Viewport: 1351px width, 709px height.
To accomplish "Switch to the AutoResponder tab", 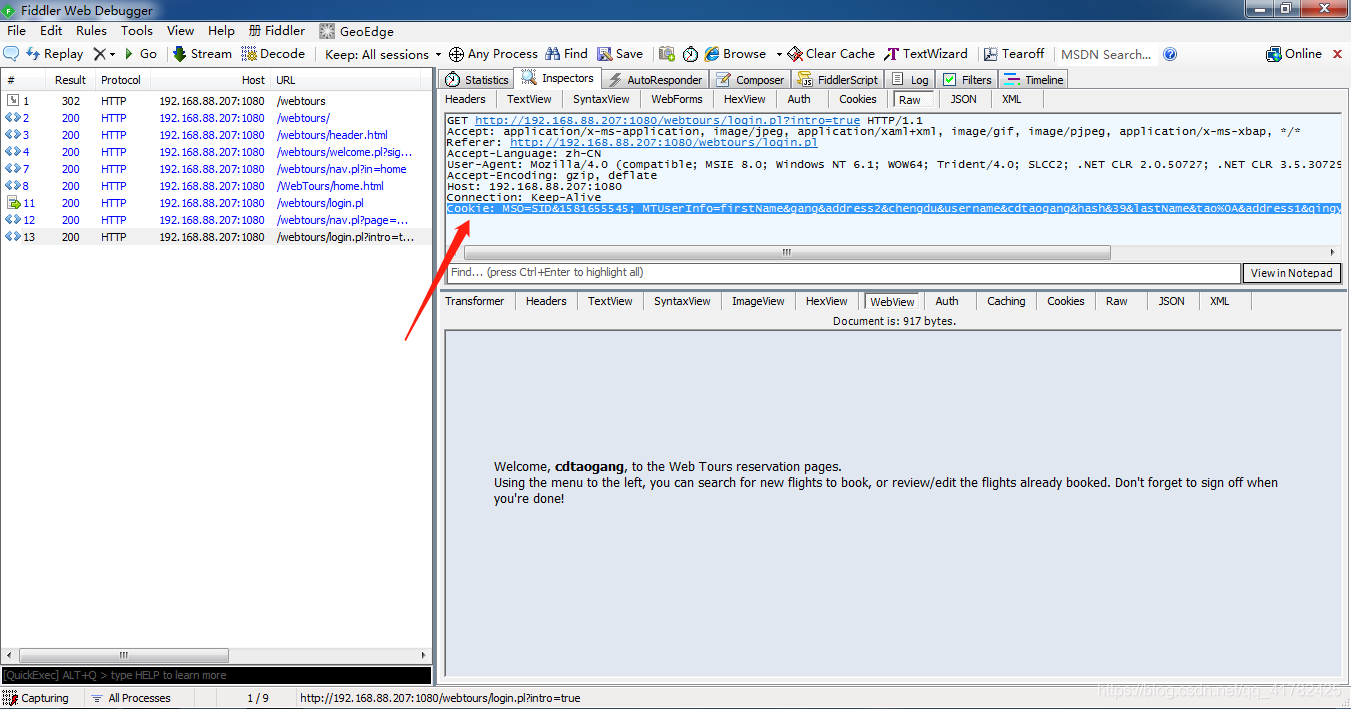I will 656,79.
